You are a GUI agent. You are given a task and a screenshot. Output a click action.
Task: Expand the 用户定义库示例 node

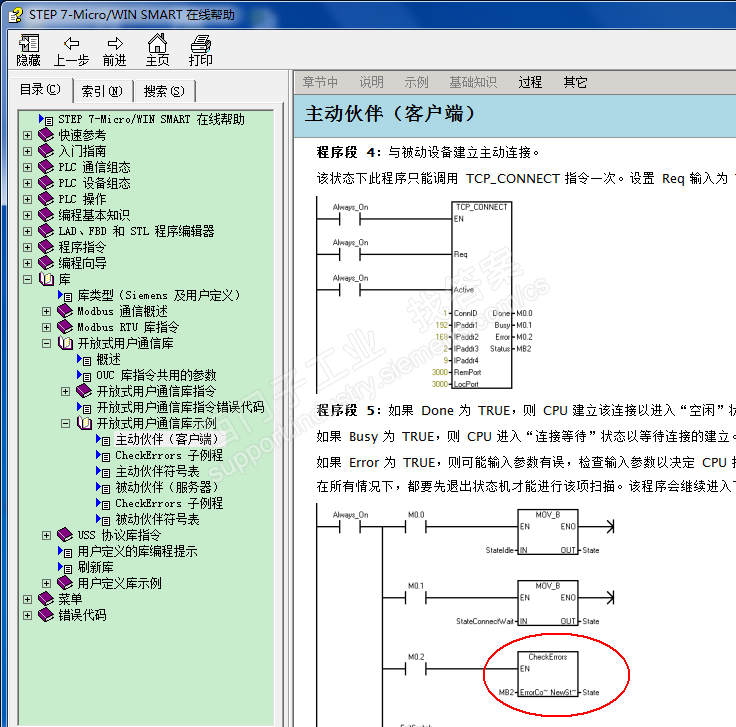tap(46, 583)
